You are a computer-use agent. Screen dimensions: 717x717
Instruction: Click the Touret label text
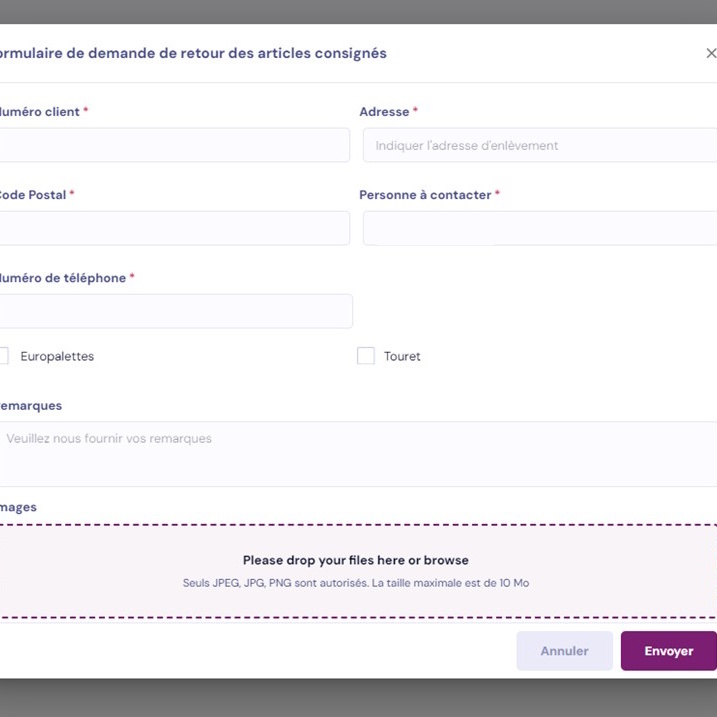point(402,356)
